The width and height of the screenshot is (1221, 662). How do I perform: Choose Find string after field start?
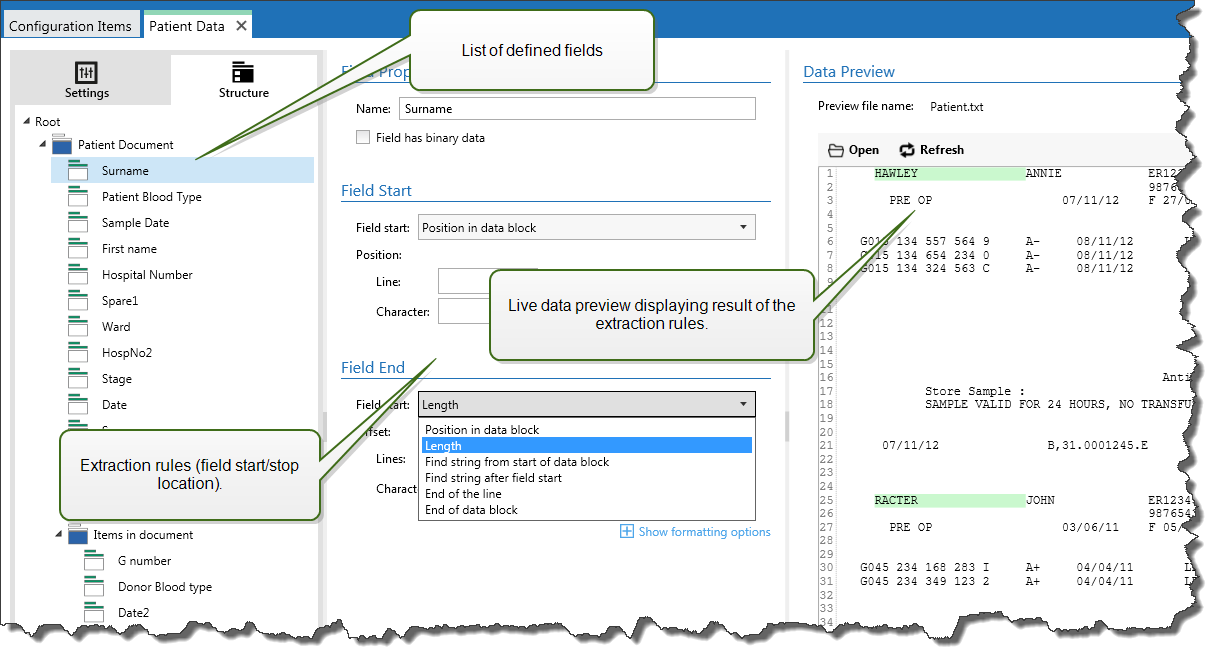click(x=493, y=478)
